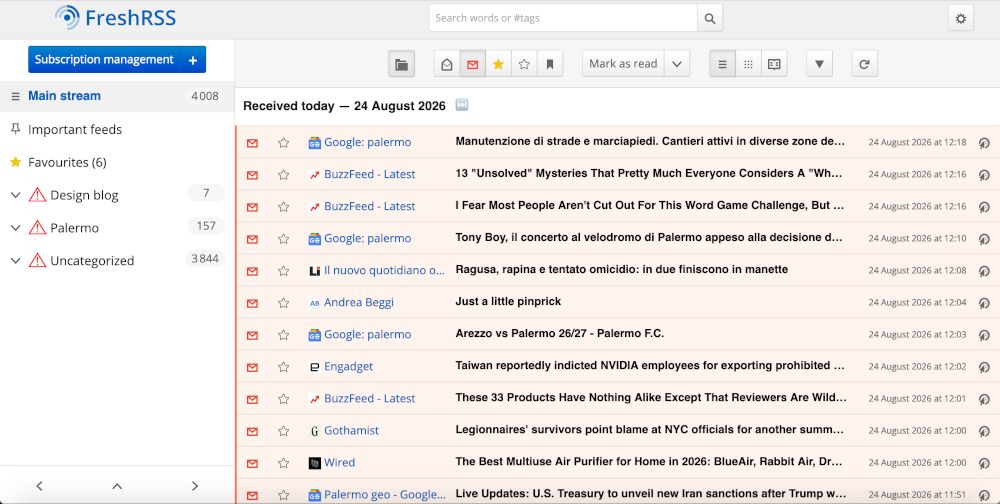This screenshot has width=1000, height=504.
Task: Go to next article with right arrow
Action: tap(195, 486)
